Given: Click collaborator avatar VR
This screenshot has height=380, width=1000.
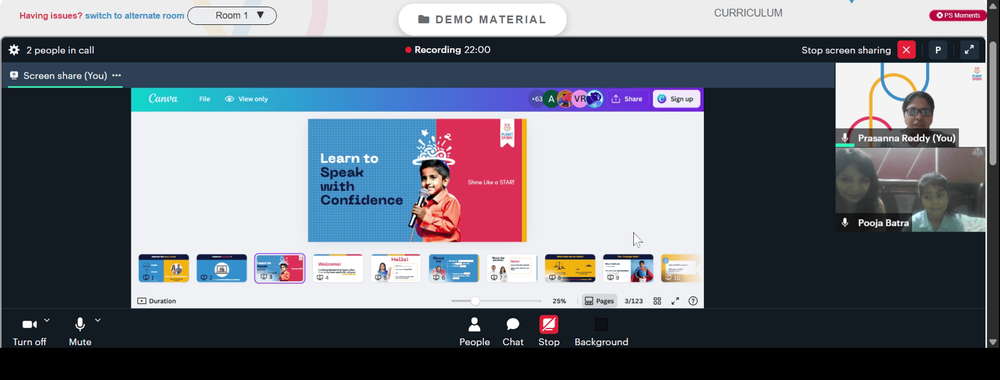Looking at the screenshot, I should tap(580, 99).
